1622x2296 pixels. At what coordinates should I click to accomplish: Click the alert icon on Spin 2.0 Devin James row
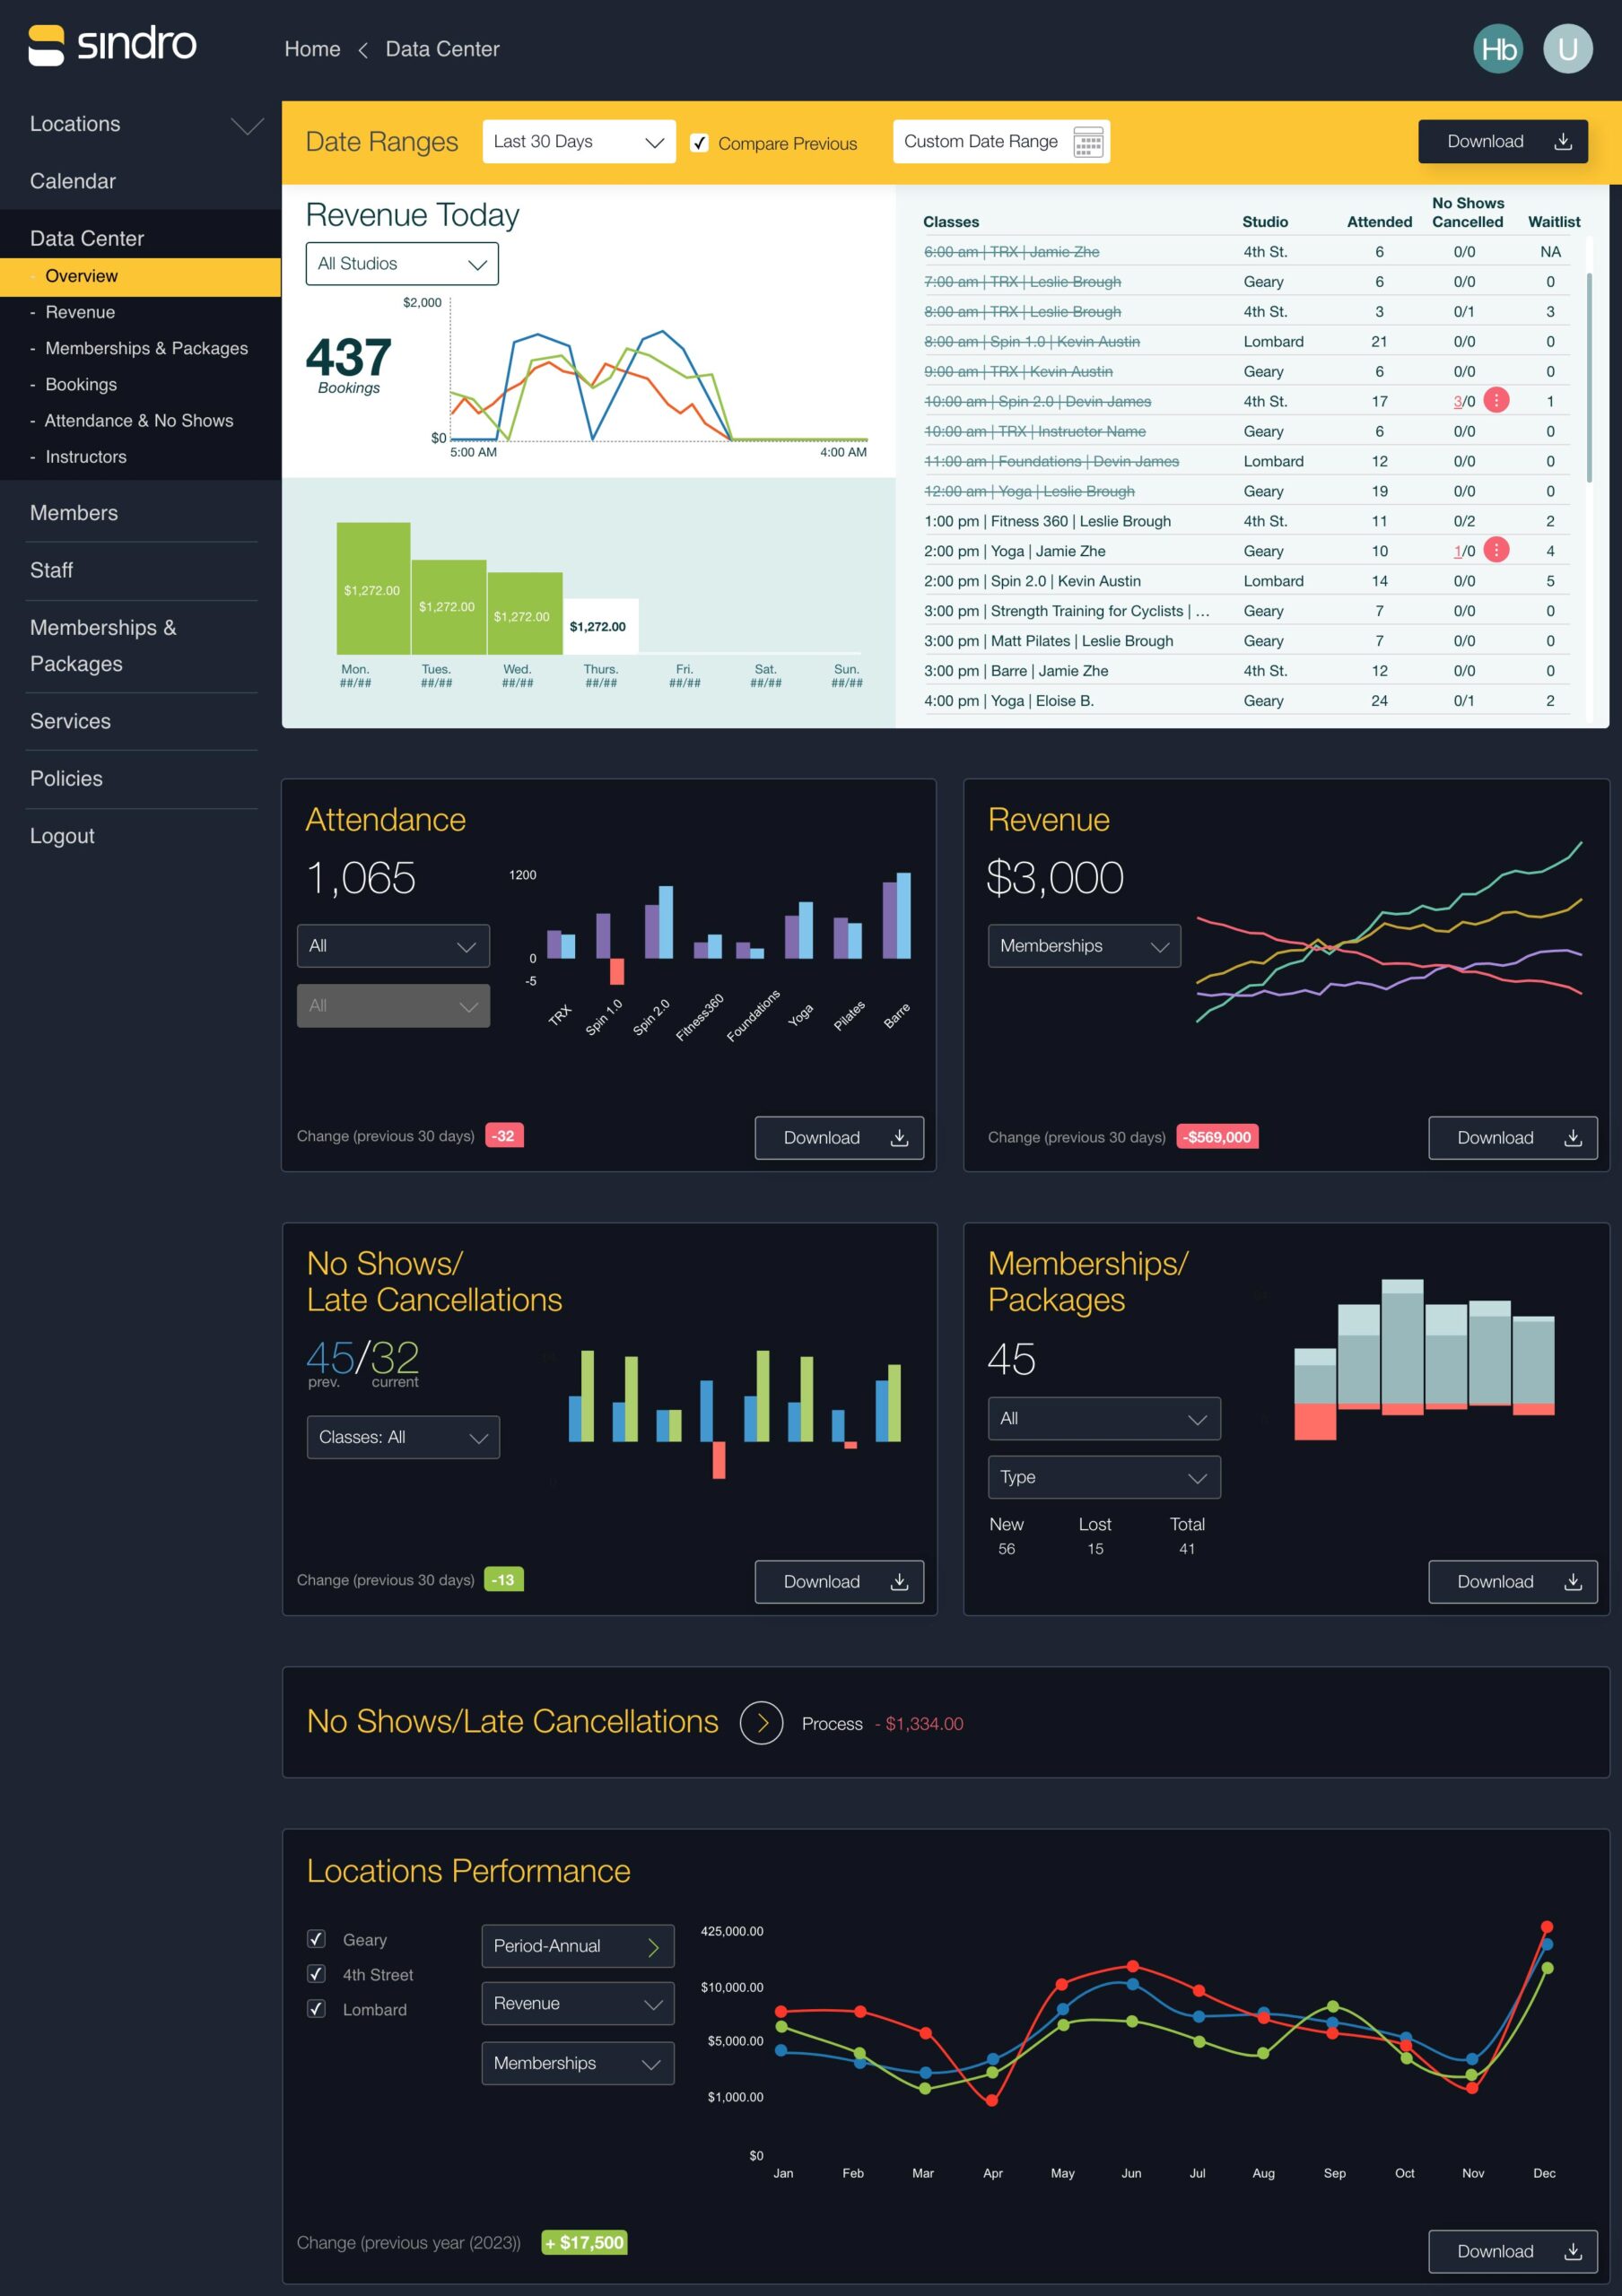1495,401
